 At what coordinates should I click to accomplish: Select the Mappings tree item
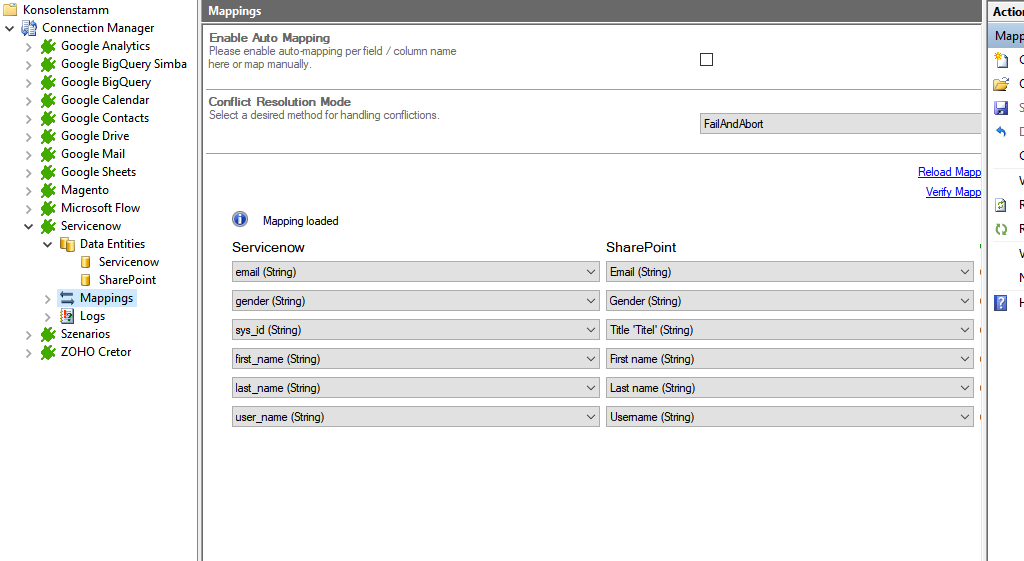point(106,298)
